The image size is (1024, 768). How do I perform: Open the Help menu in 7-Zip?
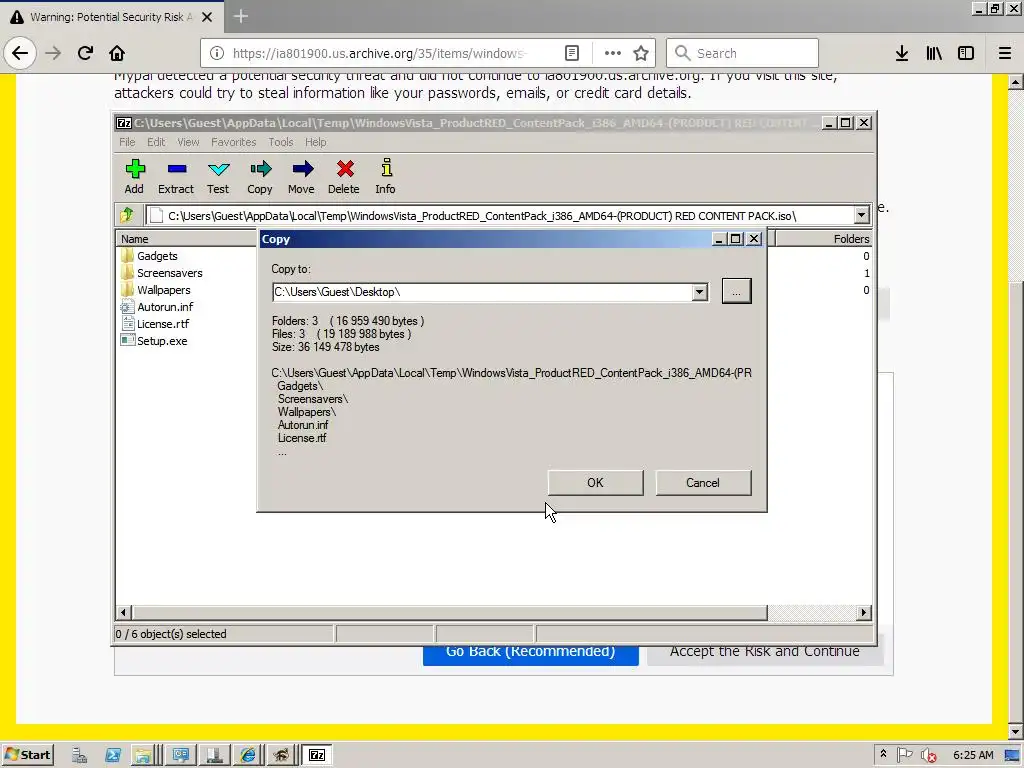[315, 142]
